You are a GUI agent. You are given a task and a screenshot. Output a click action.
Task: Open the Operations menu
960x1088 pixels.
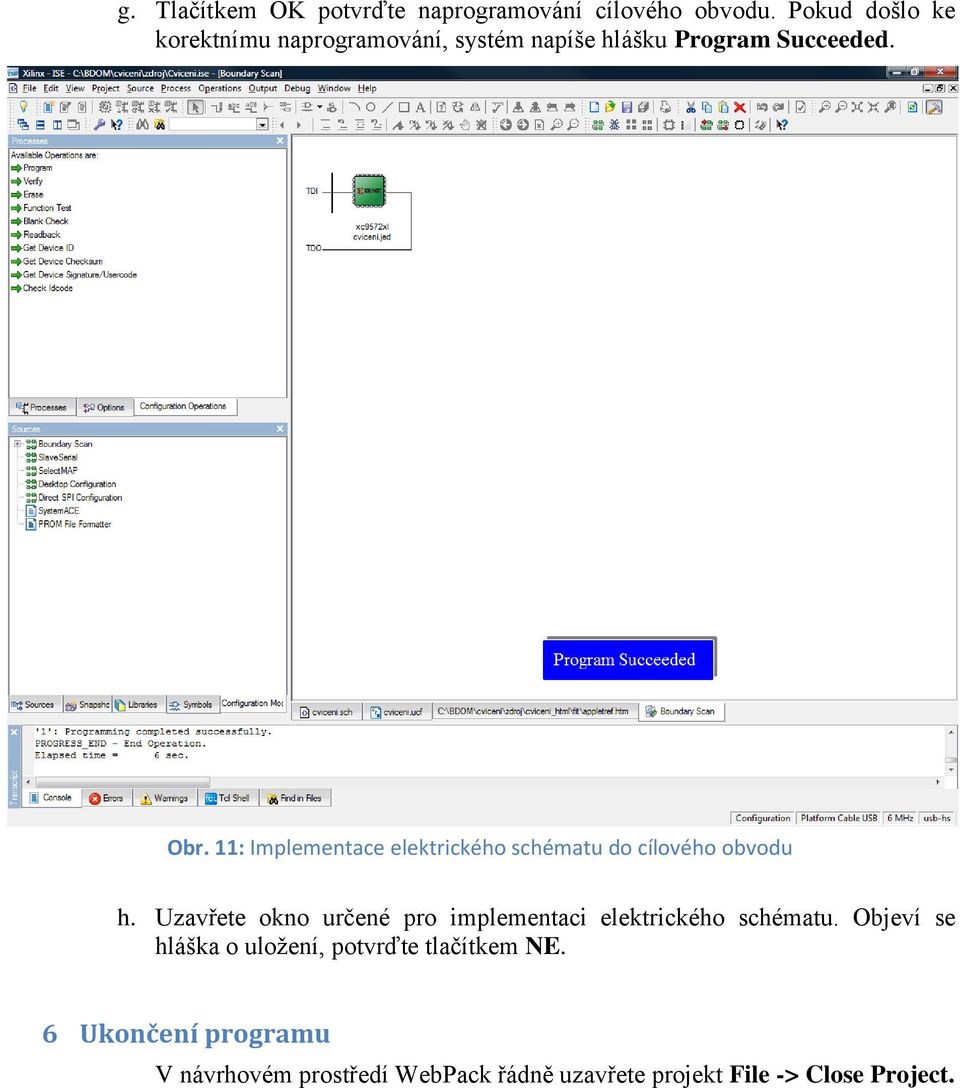(x=220, y=88)
